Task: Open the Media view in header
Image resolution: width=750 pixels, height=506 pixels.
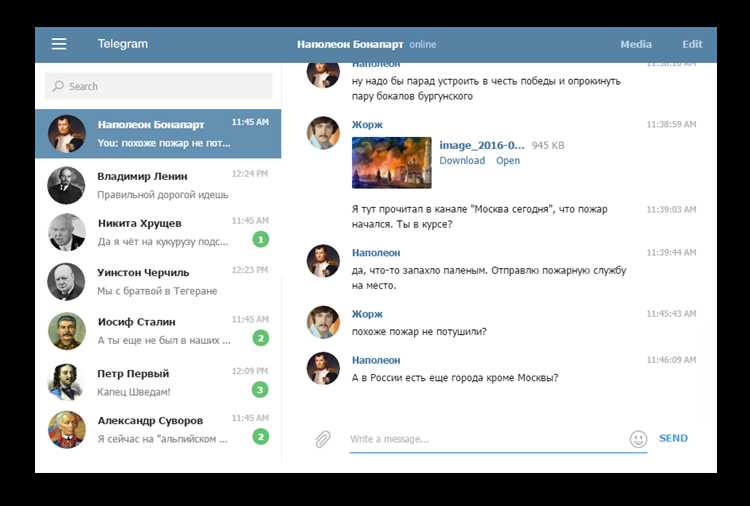Action: point(636,44)
